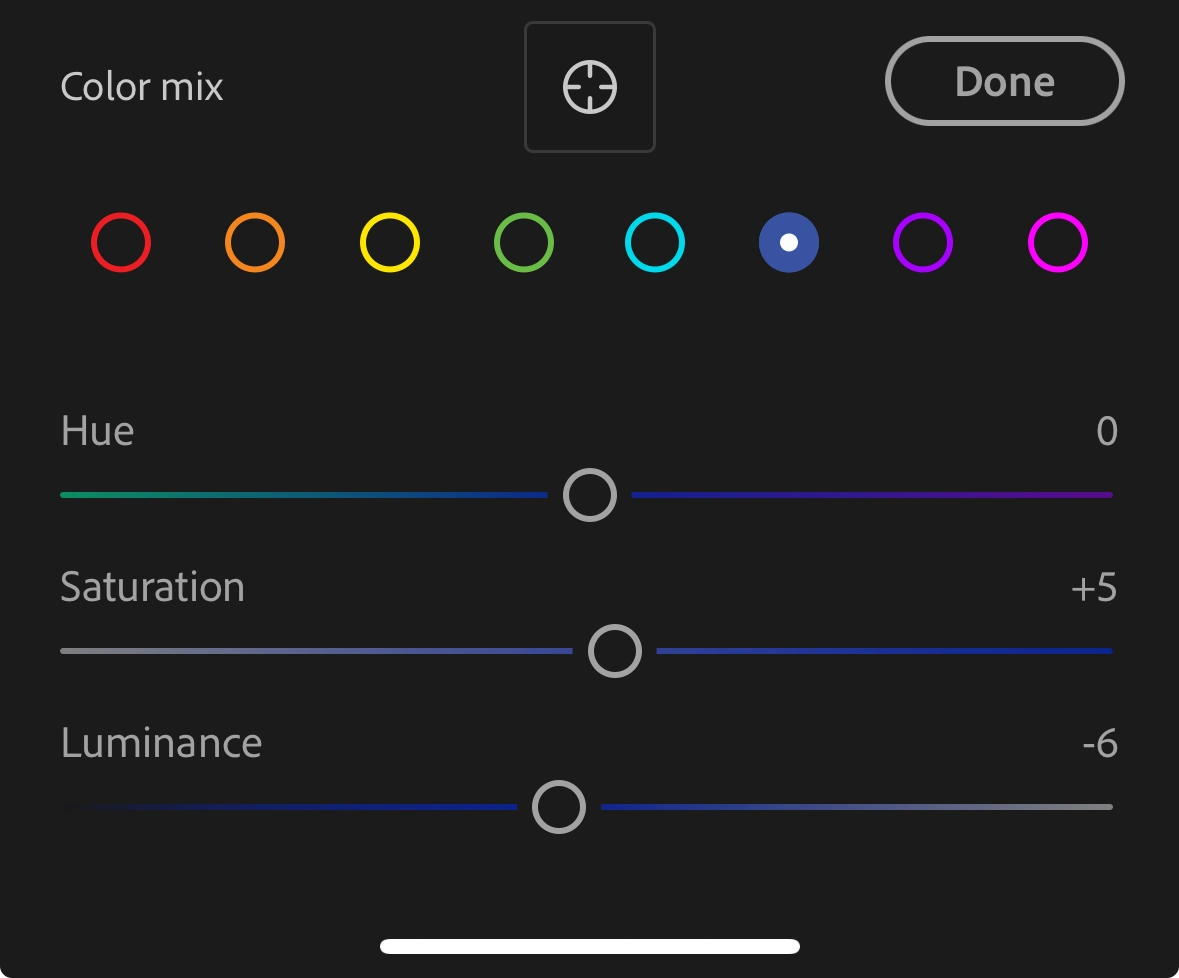Select the red color channel
Image resolution: width=1179 pixels, height=978 pixels.
pyautogui.click(x=121, y=242)
